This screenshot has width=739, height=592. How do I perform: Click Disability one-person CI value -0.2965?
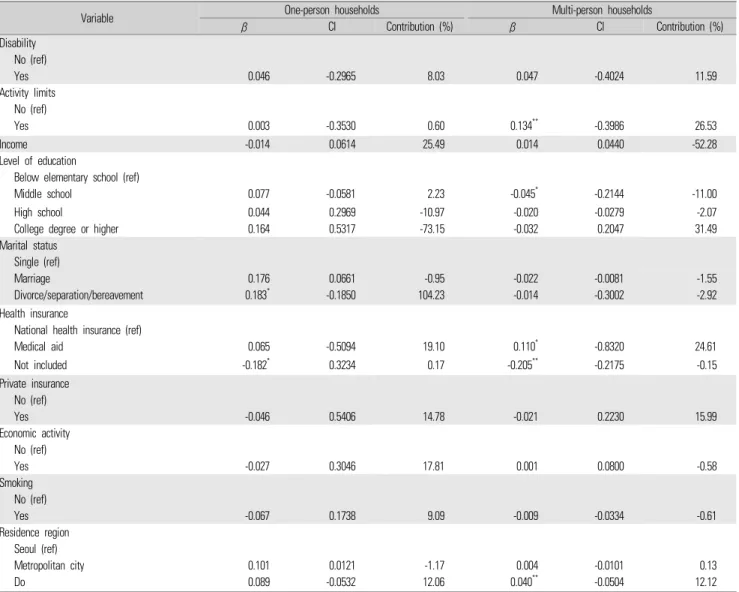point(341,76)
